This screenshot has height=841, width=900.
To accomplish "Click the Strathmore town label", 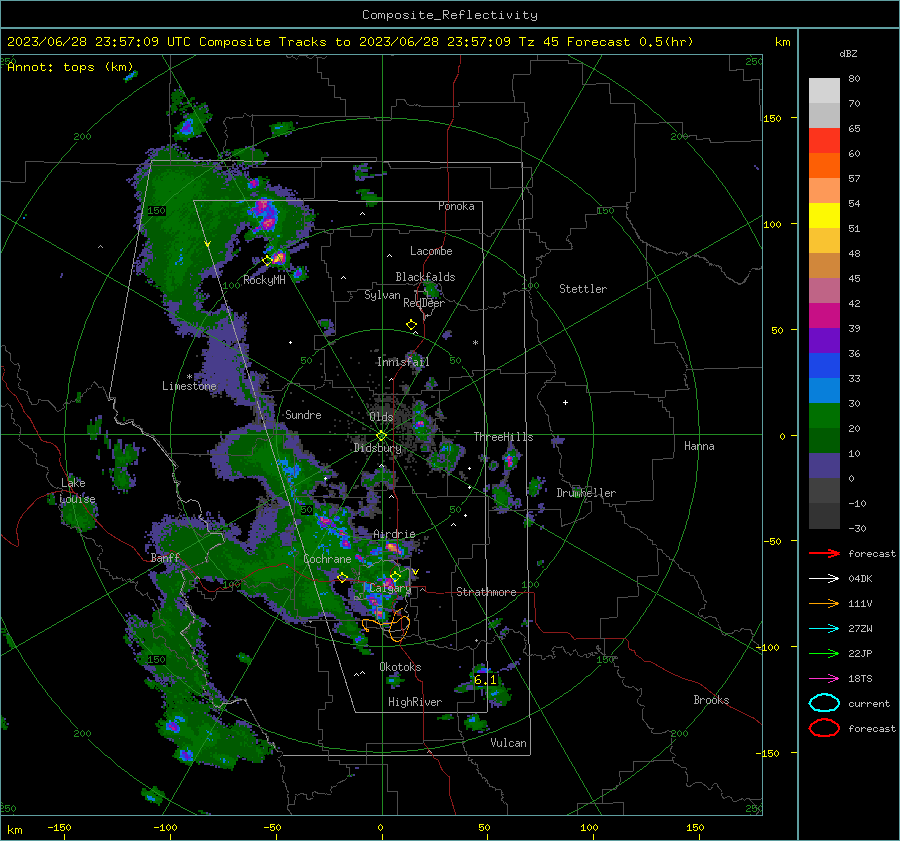I will point(486,592).
